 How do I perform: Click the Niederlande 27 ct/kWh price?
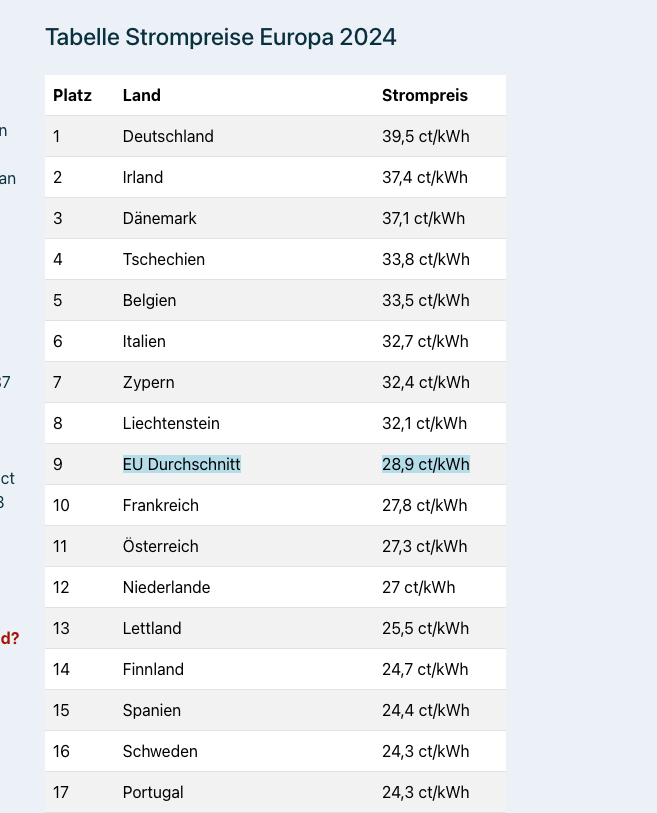418,587
